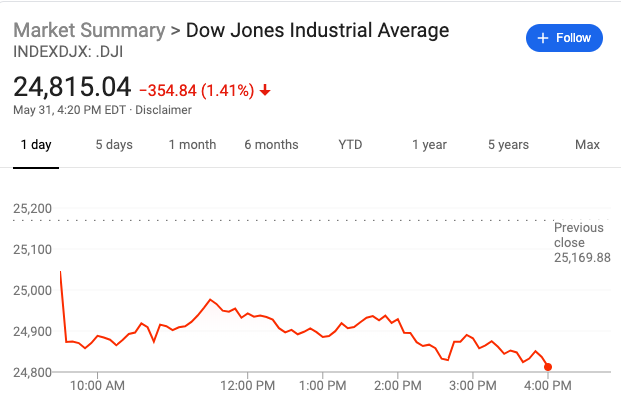Select the red endpoint dot on chart
Image resolution: width=621 pixels, height=407 pixels.
pos(548,367)
